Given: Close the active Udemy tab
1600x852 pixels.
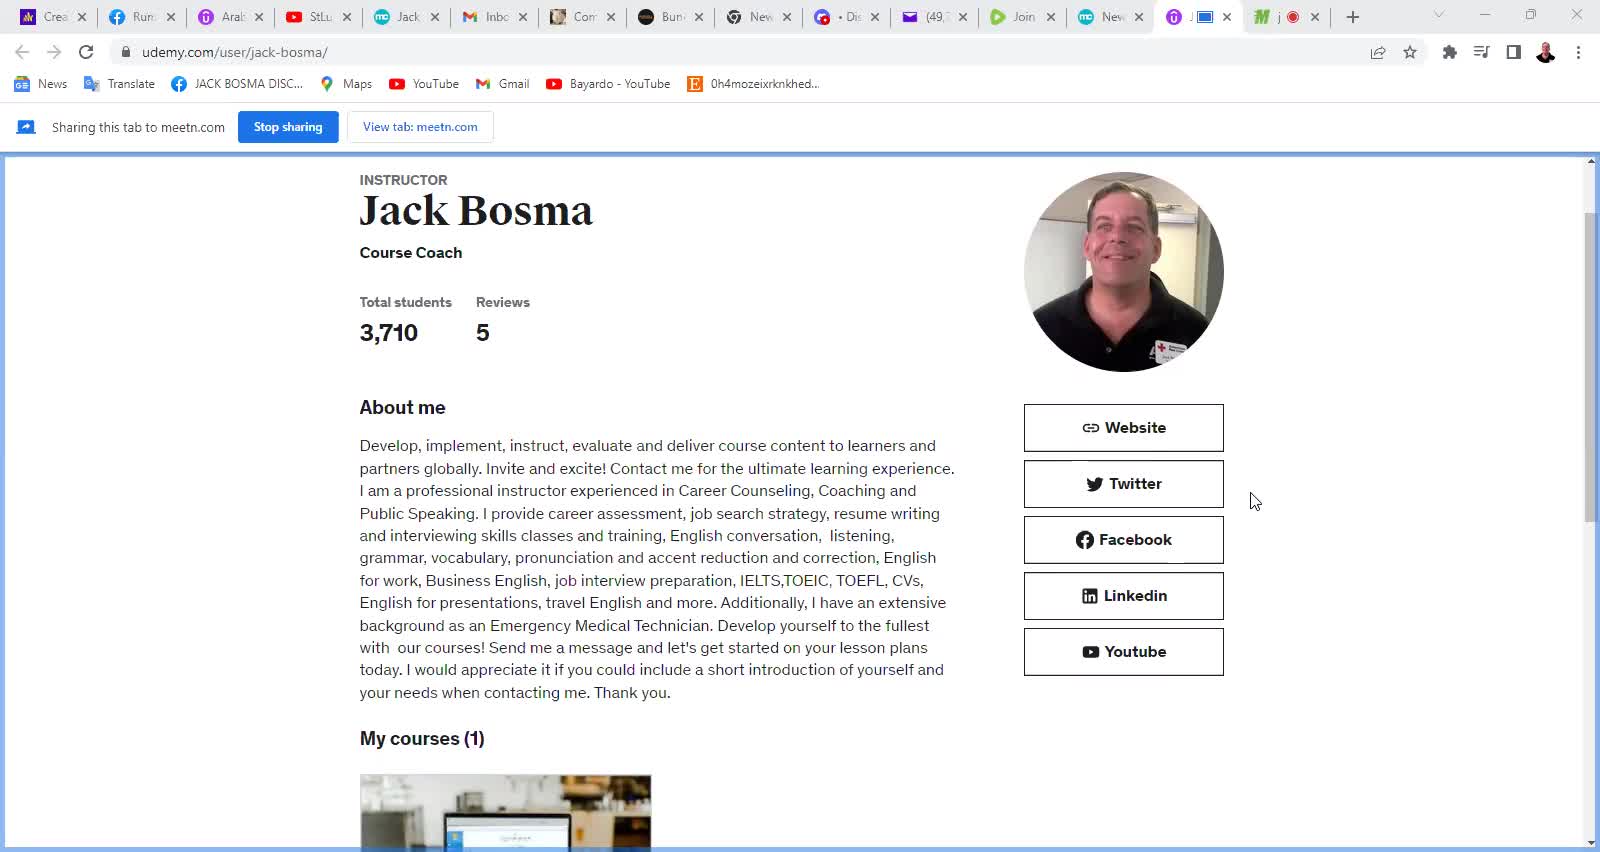Looking at the screenshot, I should pos(1227,17).
